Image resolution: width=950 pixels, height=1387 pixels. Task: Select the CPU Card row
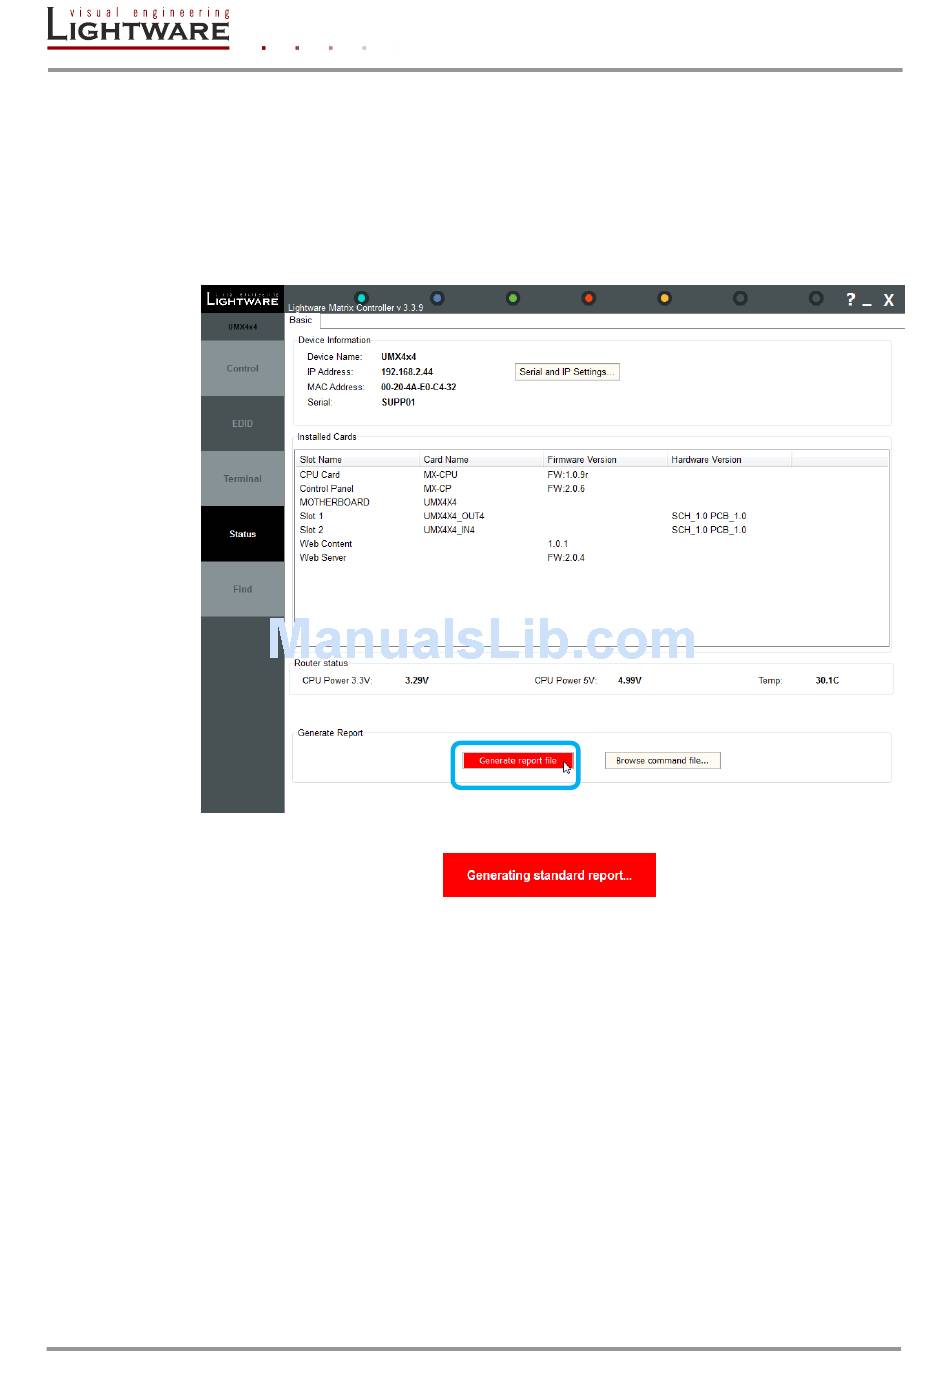click(x=592, y=475)
